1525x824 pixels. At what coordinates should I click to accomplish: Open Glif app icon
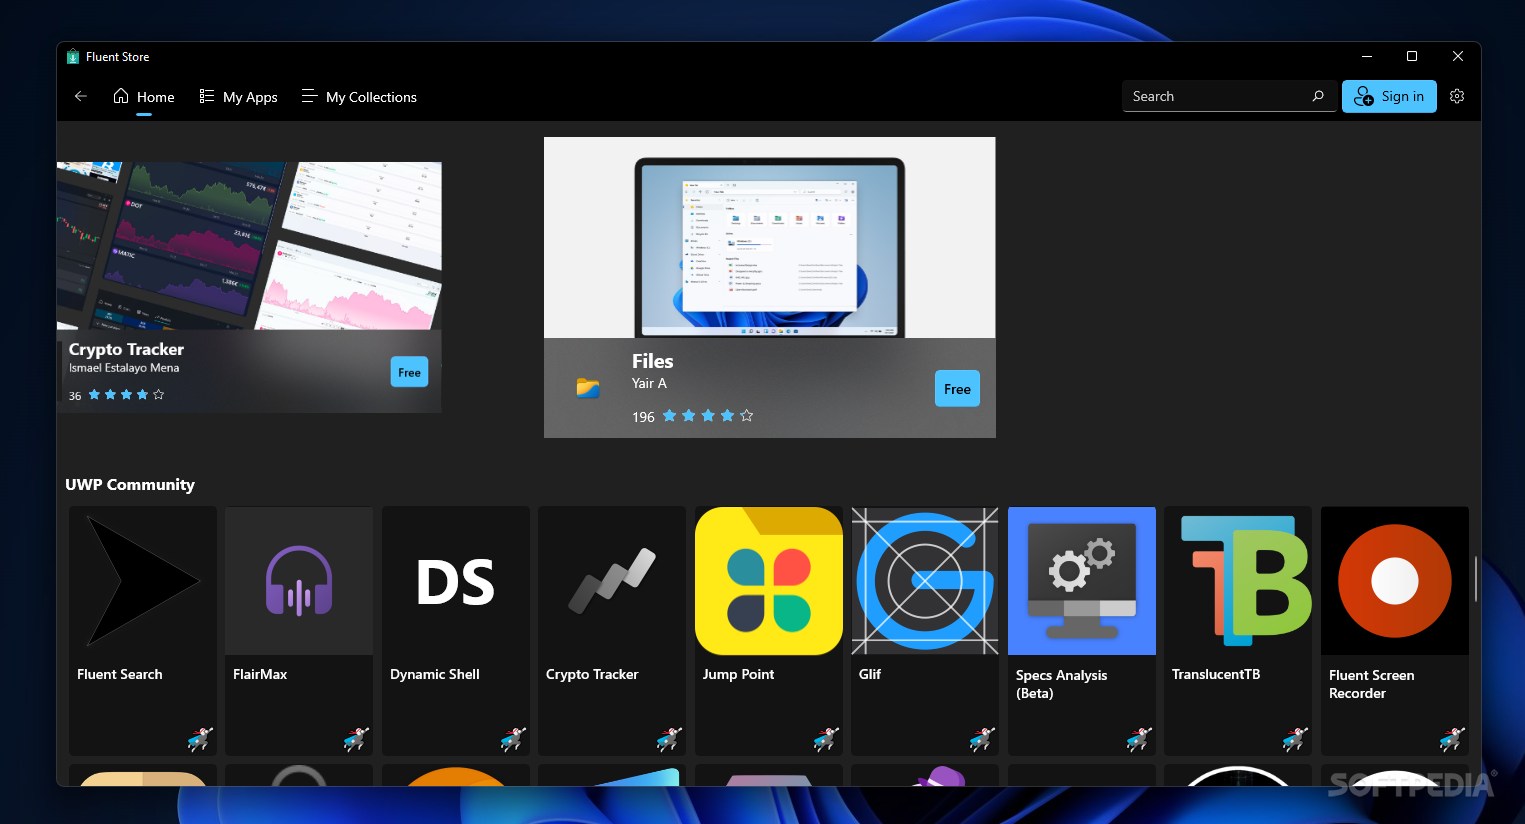coord(925,581)
